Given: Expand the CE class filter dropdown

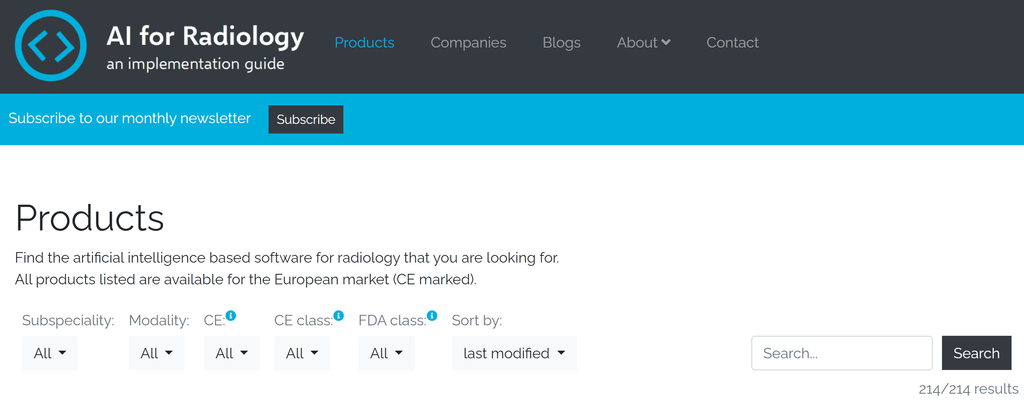Looking at the screenshot, I should coord(302,353).
